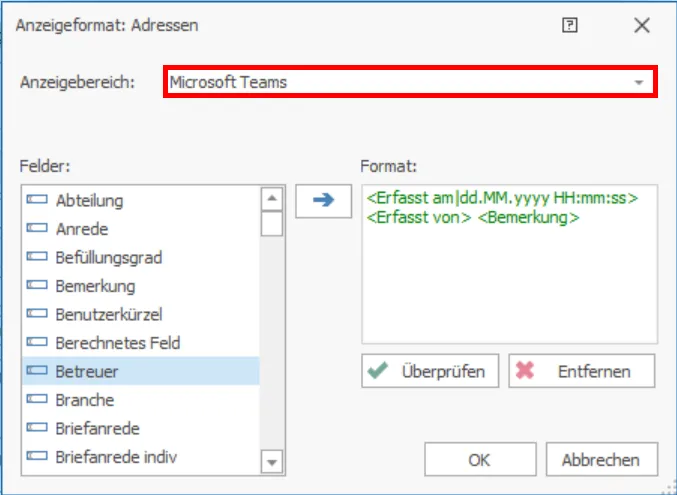The height and width of the screenshot is (495, 677).
Task: Click the Abbrechen button
Action: point(601,460)
